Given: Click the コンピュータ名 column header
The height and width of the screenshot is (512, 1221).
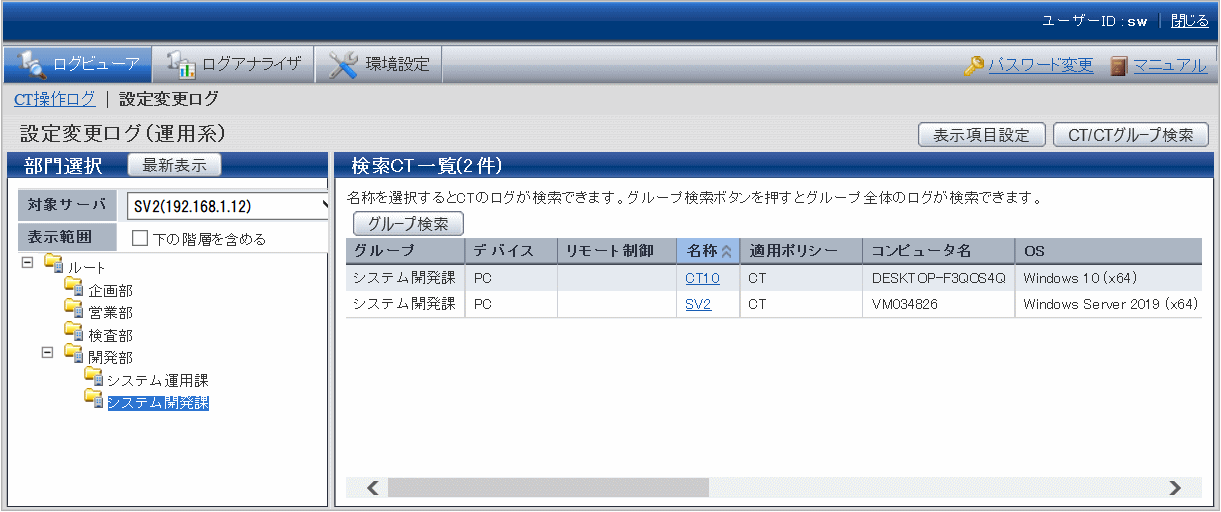Looking at the screenshot, I should (x=938, y=251).
